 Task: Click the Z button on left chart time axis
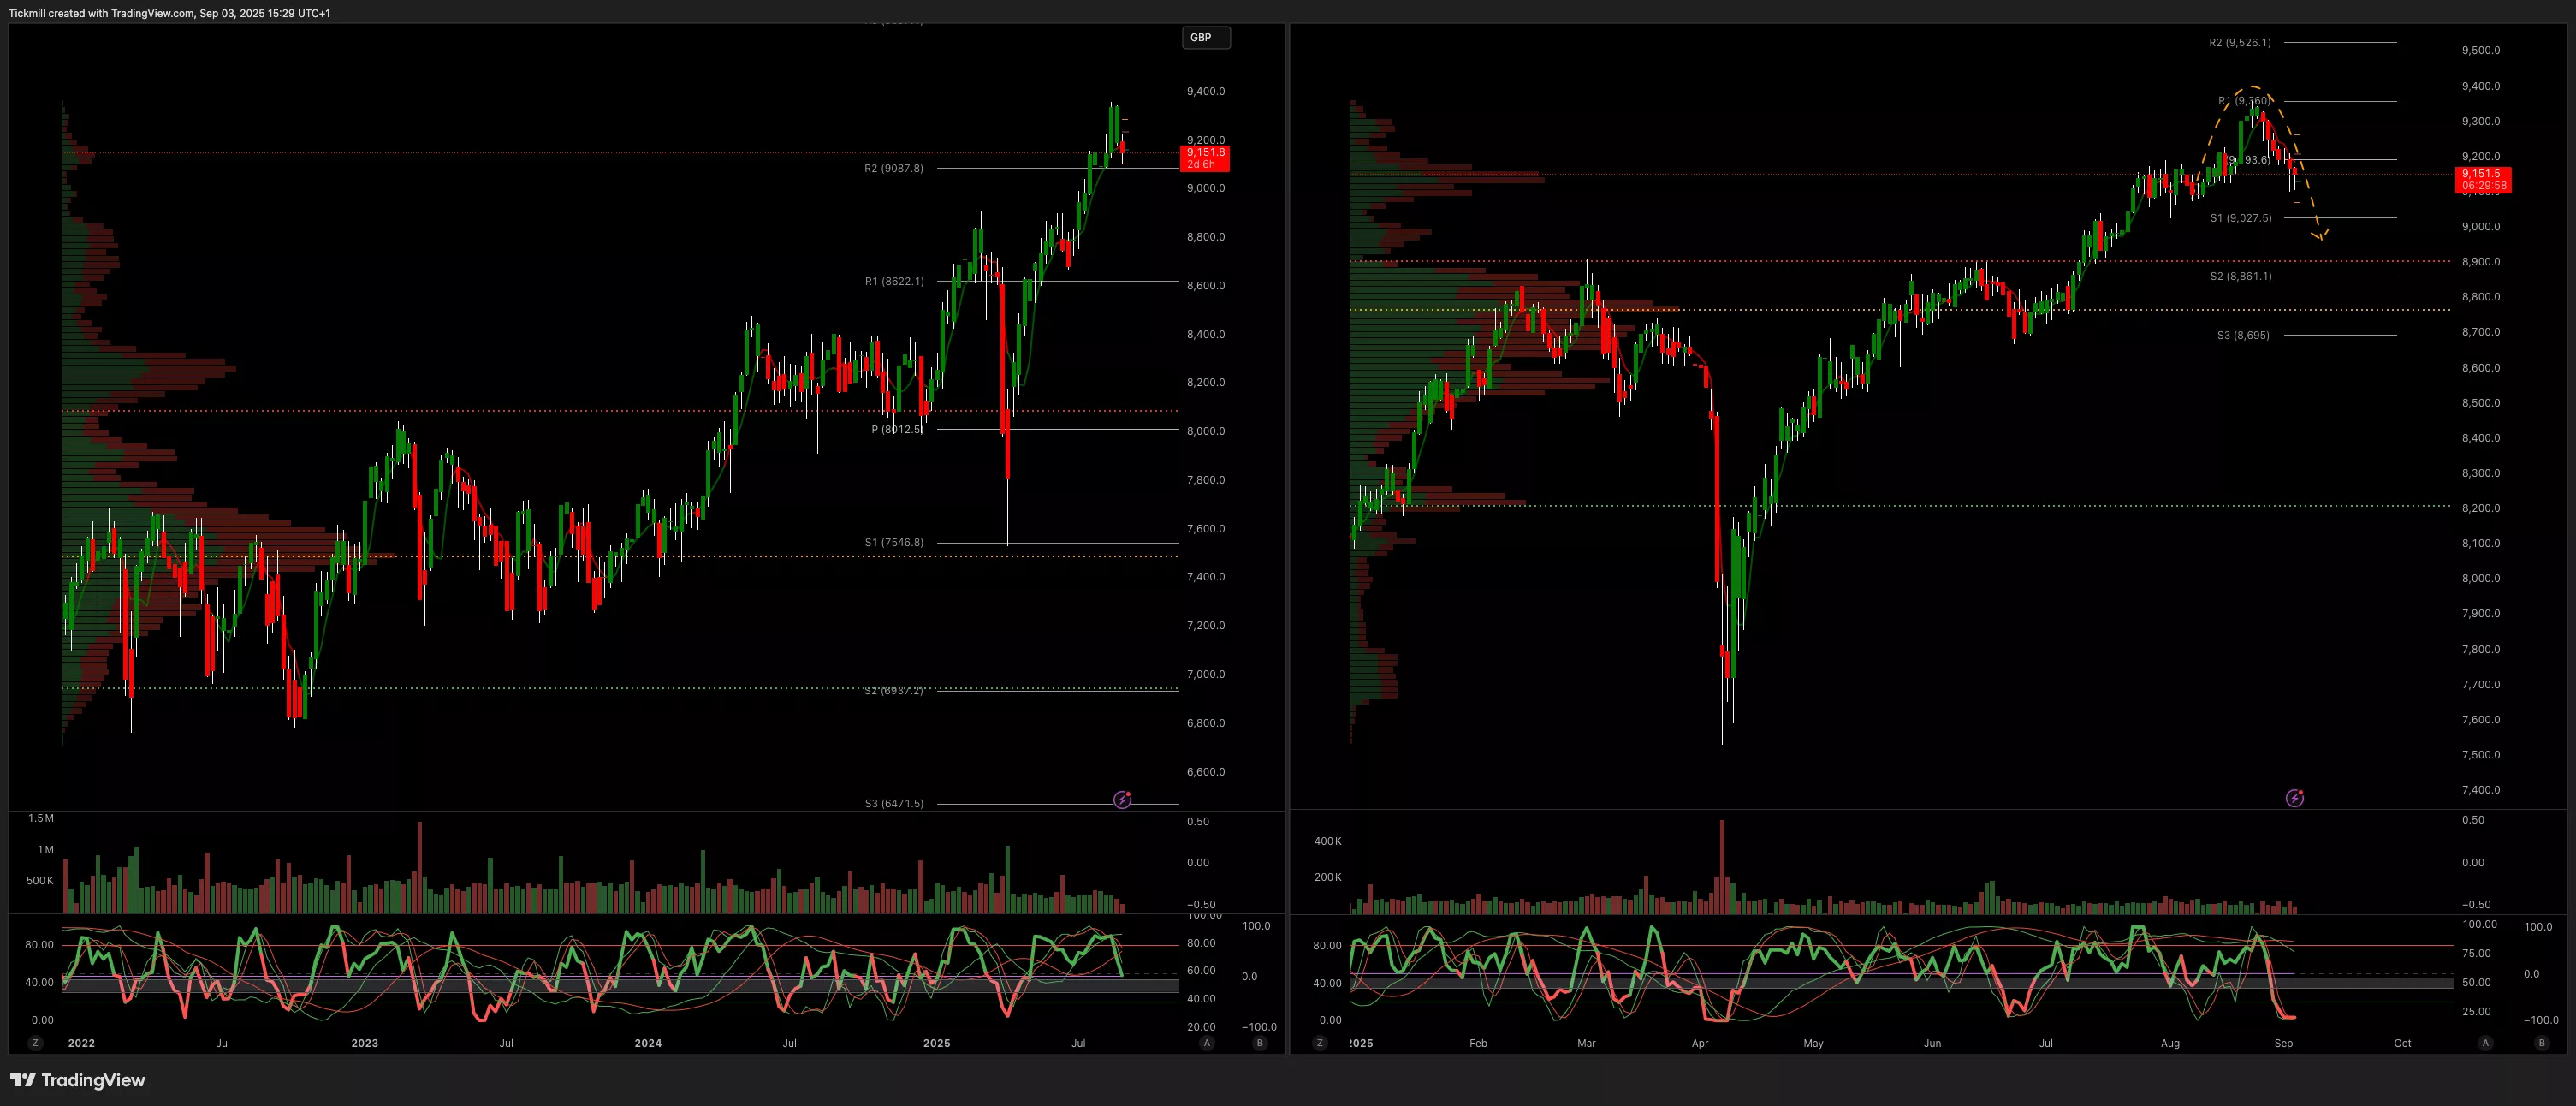point(36,1043)
